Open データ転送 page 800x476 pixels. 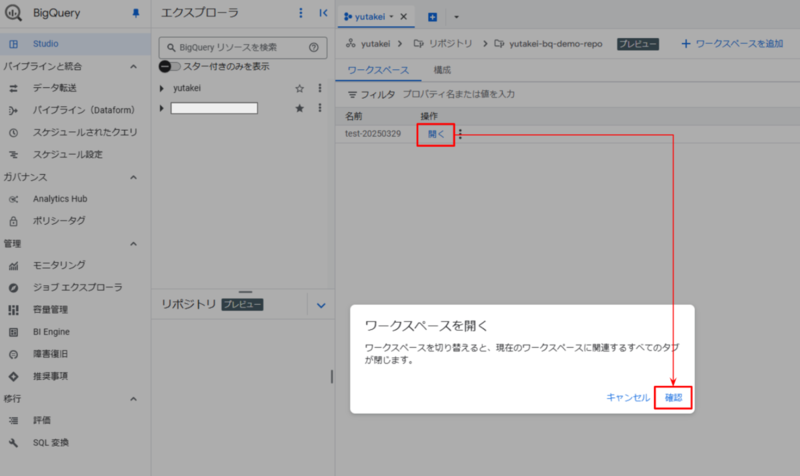click(x=55, y=88)
